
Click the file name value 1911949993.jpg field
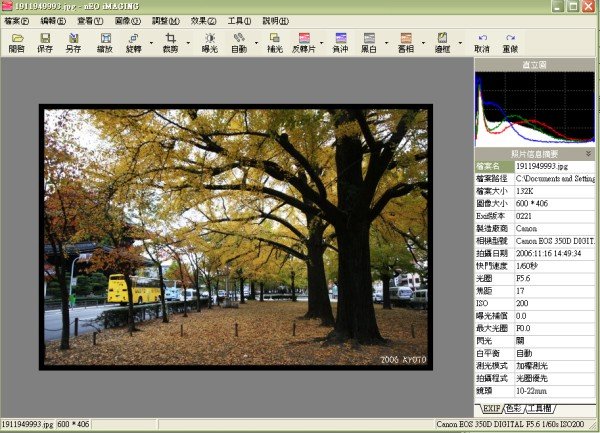click(555, 166)
